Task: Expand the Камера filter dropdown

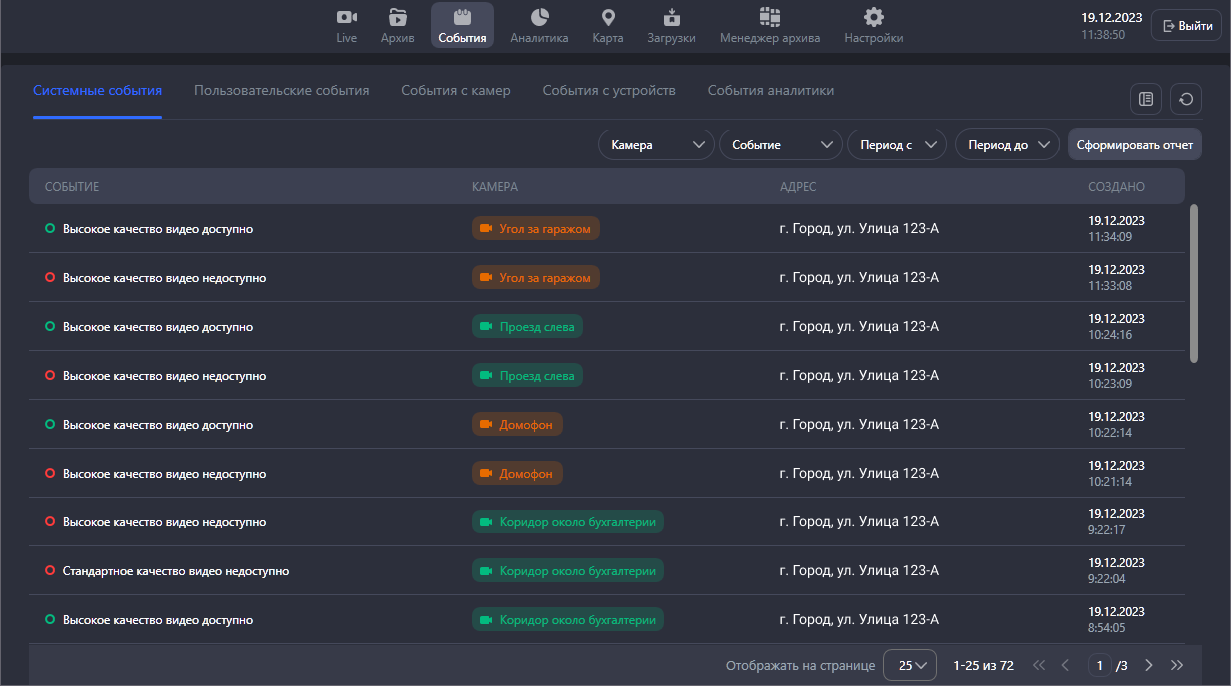Action: [x=655, y=145]
